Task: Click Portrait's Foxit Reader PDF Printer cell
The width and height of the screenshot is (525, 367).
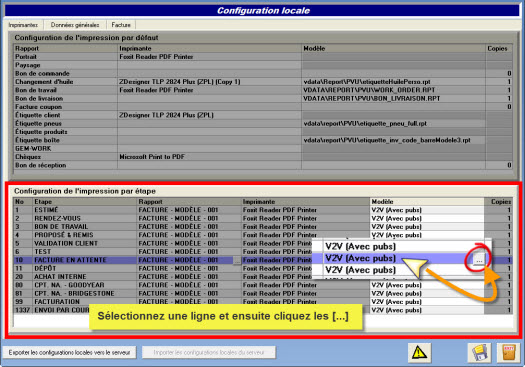Action: coord(209,57)
